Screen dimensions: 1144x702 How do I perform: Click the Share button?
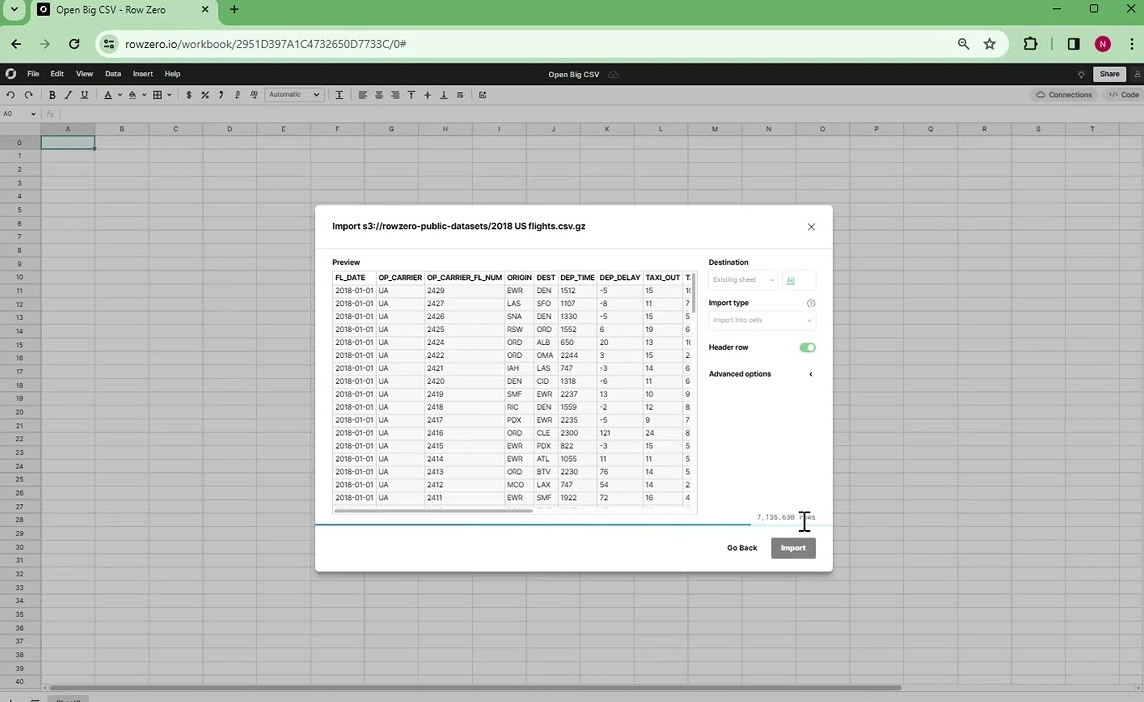point(1109,74)
